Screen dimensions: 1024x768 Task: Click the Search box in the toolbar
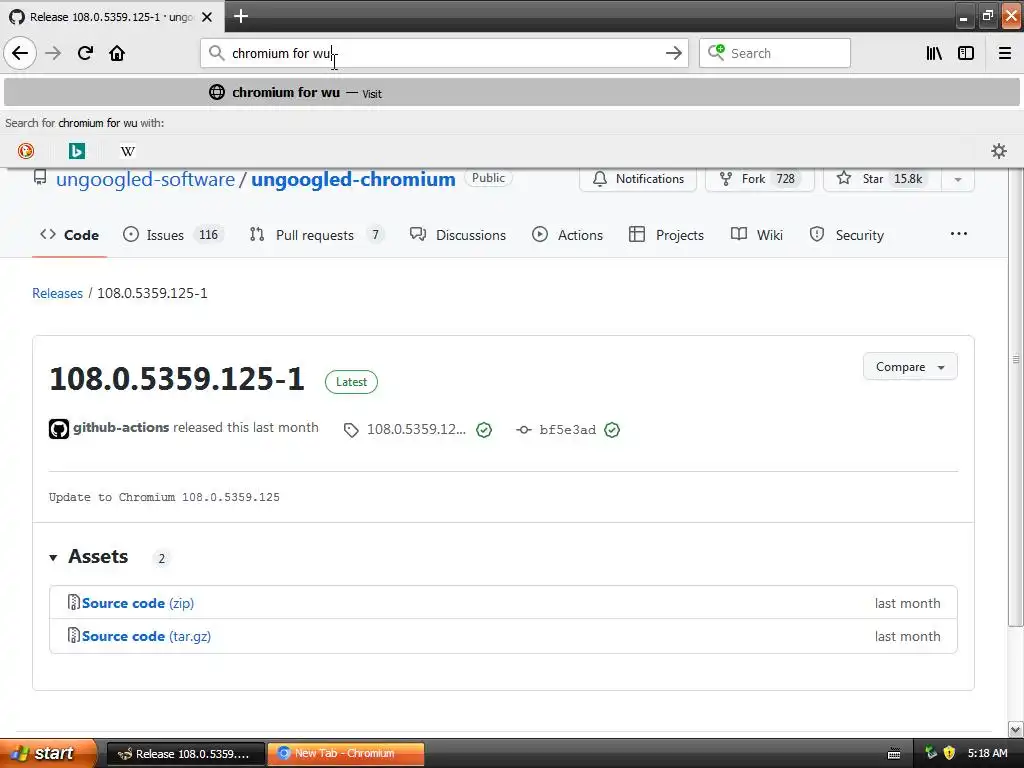(775, 53)
